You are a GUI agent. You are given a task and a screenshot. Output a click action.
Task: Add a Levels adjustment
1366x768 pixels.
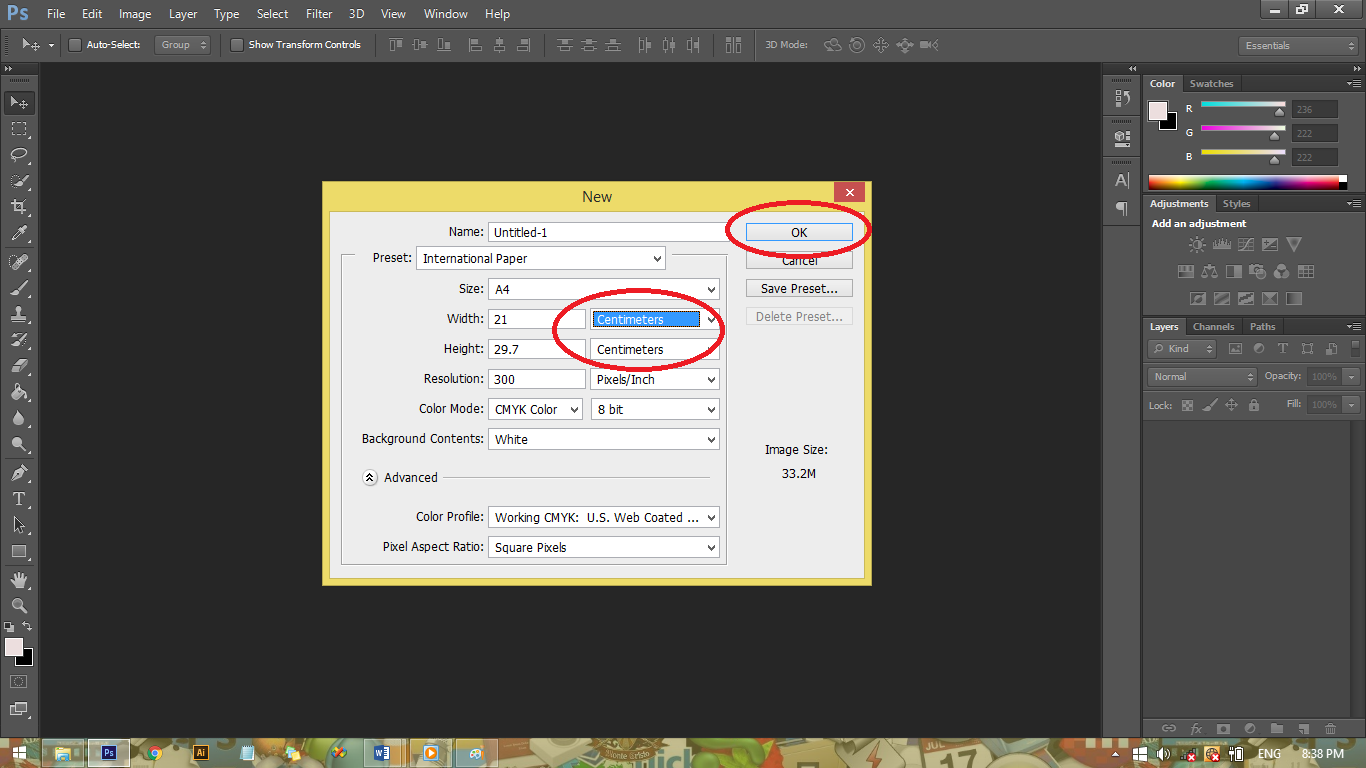[x=1221, y=244]
